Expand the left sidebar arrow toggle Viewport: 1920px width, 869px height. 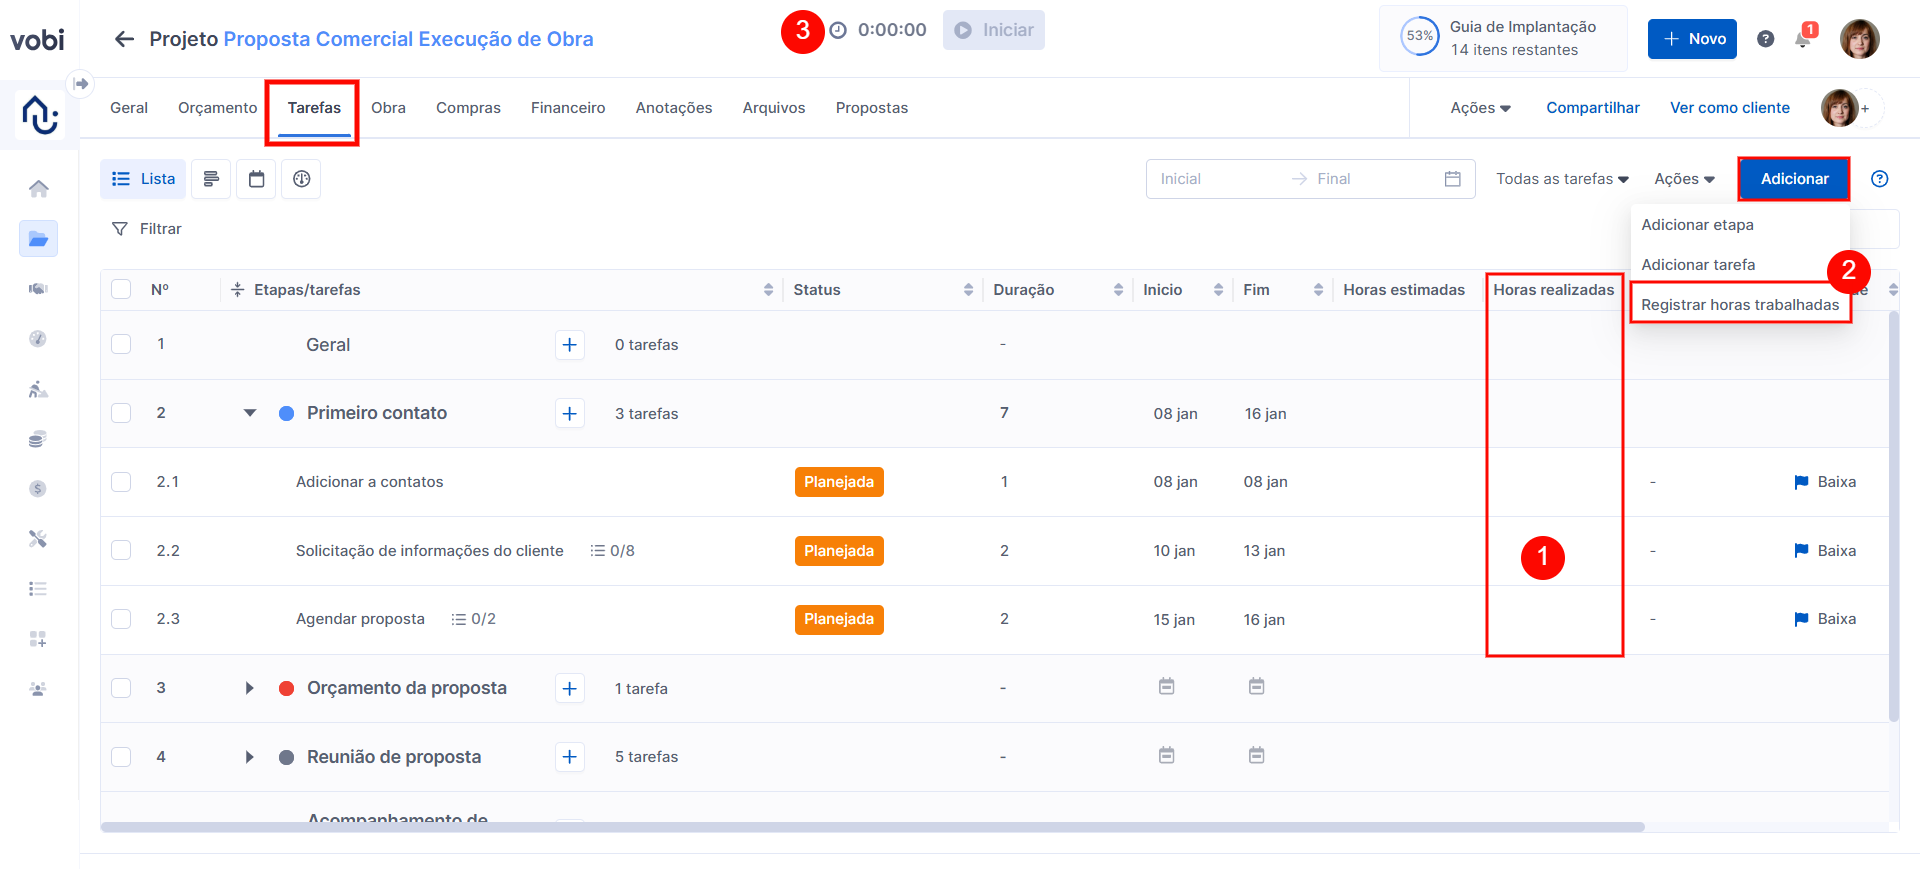pyautogui.click(x=81, y=84)
